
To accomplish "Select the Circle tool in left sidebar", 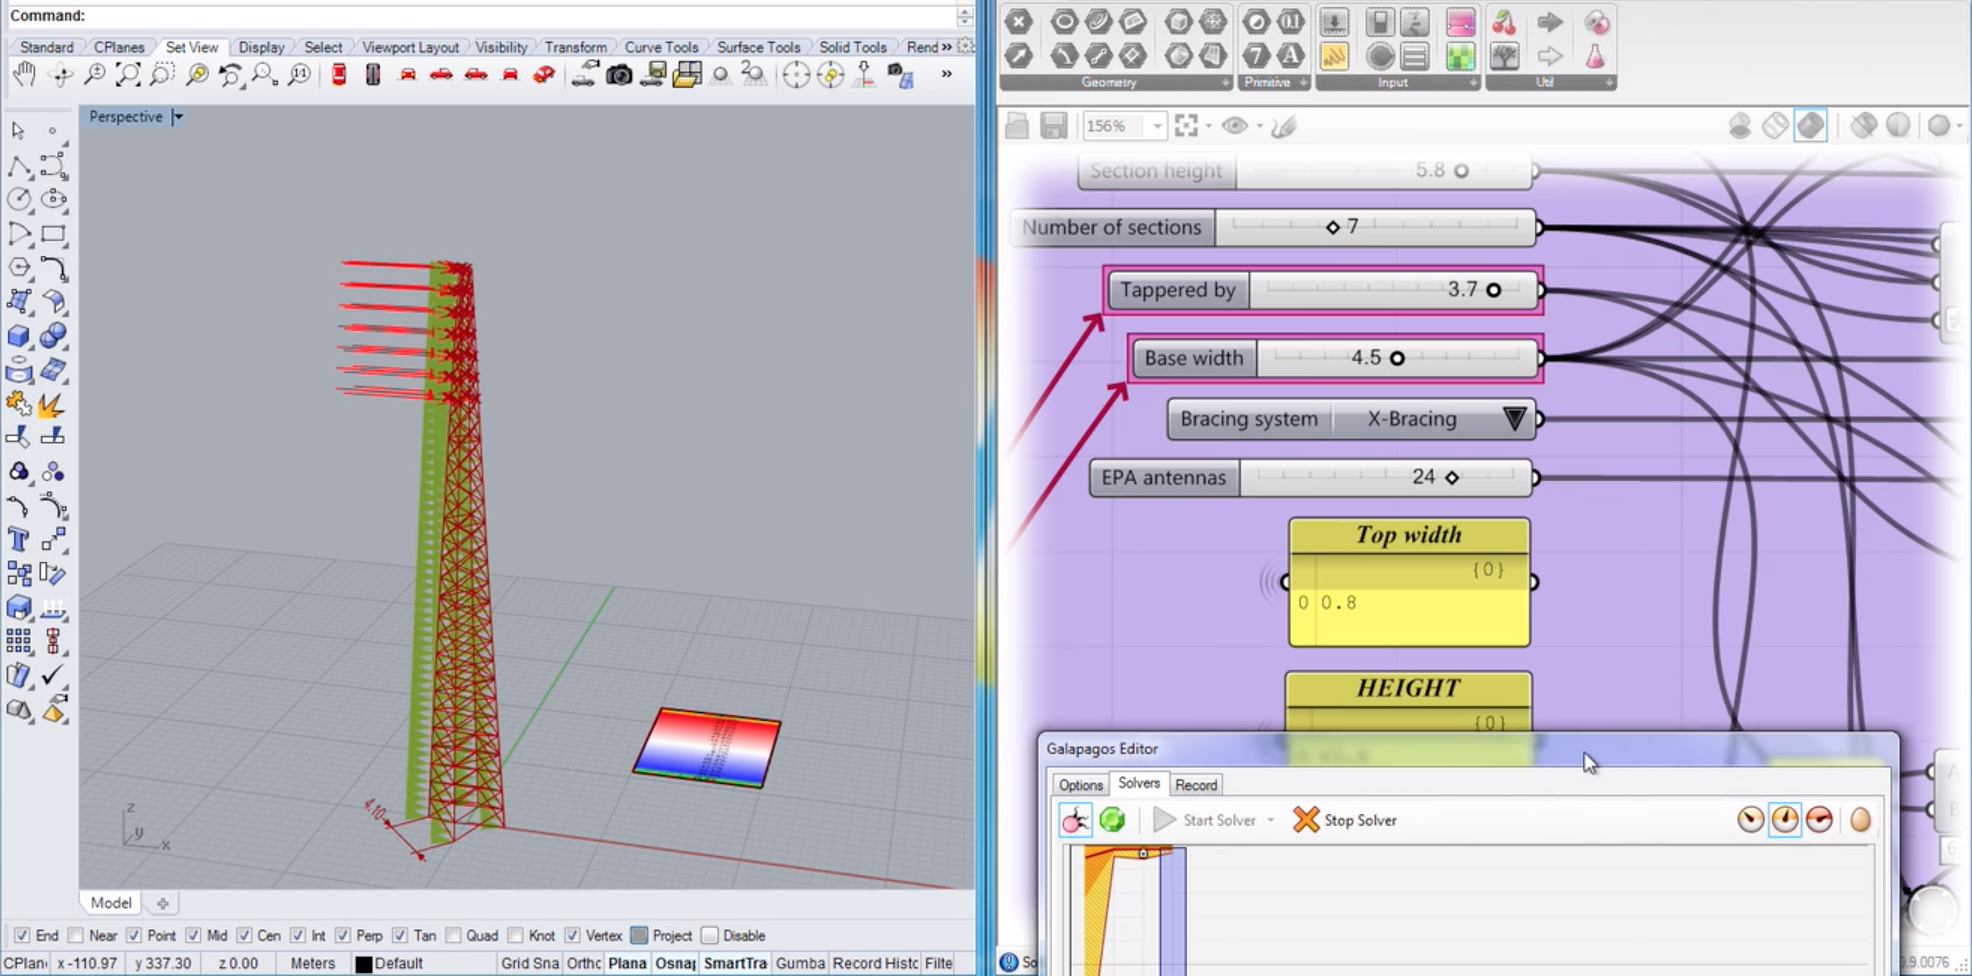I will (x=19, y=199).
